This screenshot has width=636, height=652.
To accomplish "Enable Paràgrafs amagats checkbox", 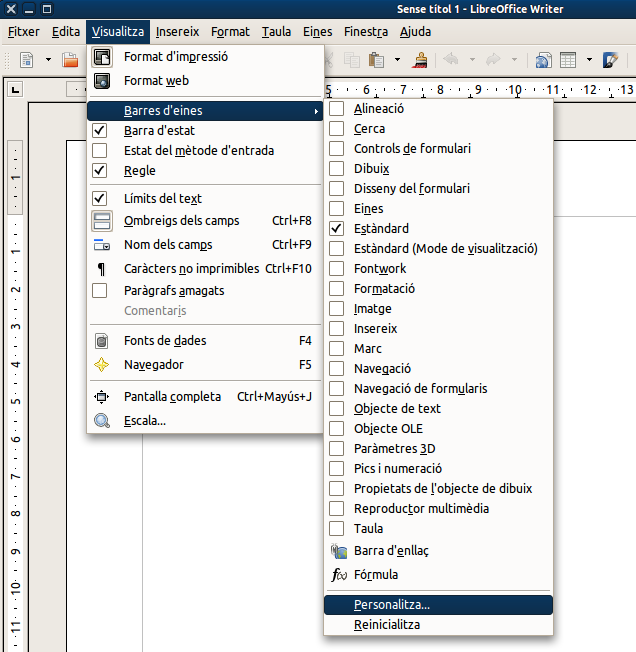I will (100, 291).
